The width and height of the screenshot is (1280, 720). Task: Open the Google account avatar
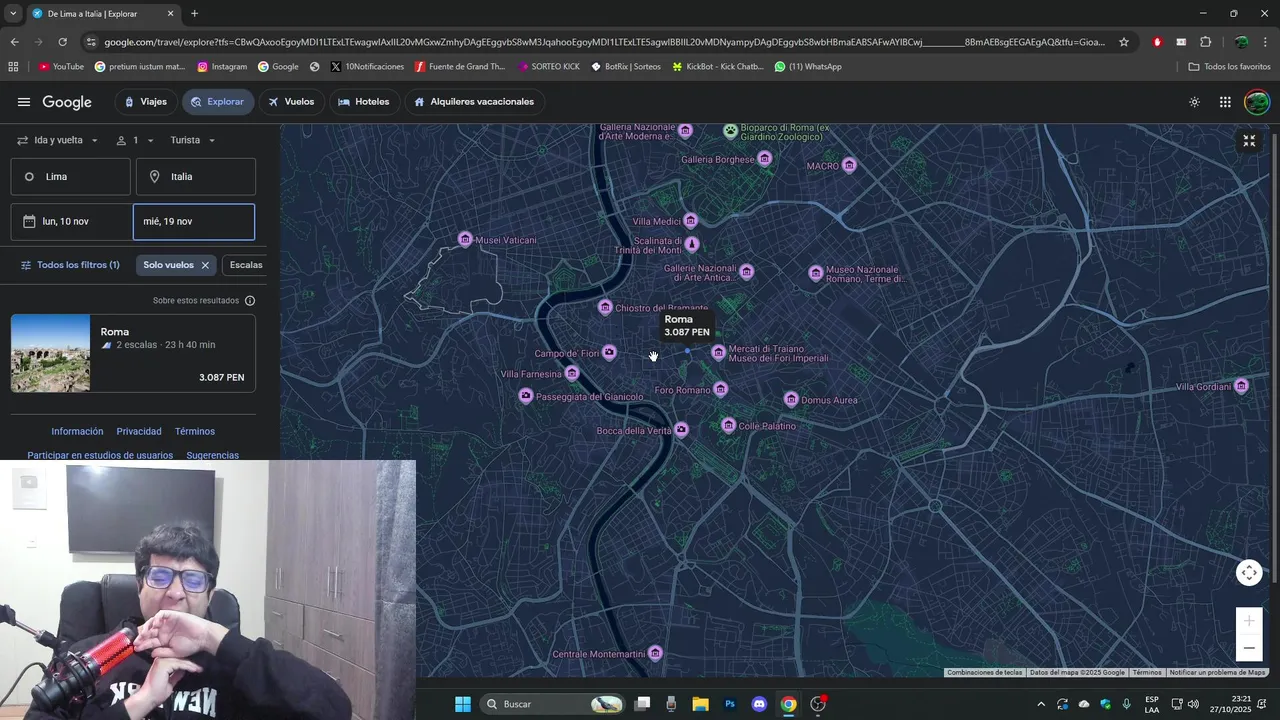coord(1257,102)
